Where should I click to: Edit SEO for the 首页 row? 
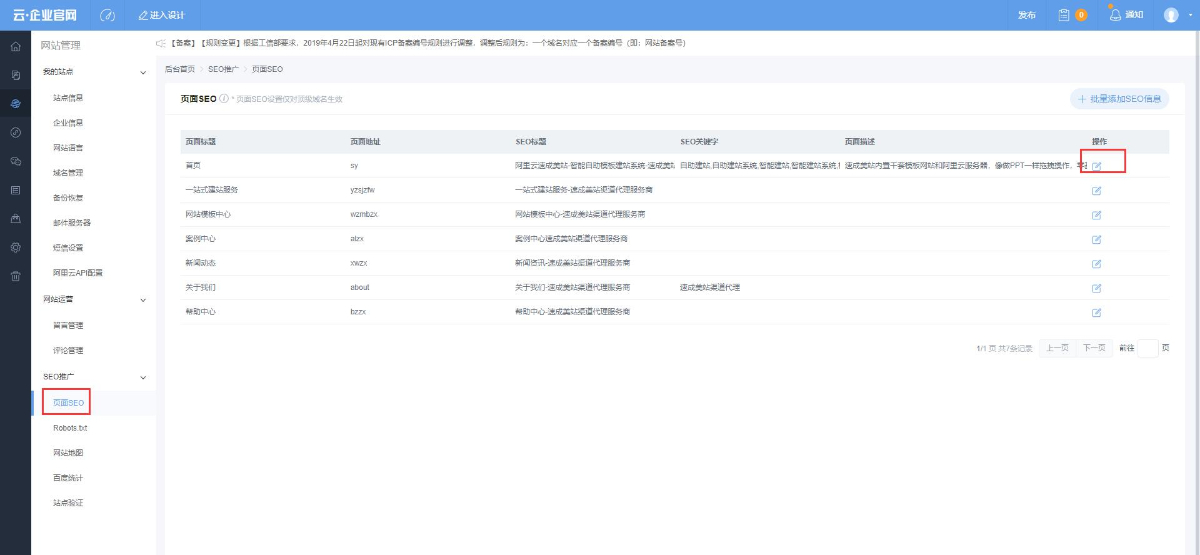[1096, 166]
